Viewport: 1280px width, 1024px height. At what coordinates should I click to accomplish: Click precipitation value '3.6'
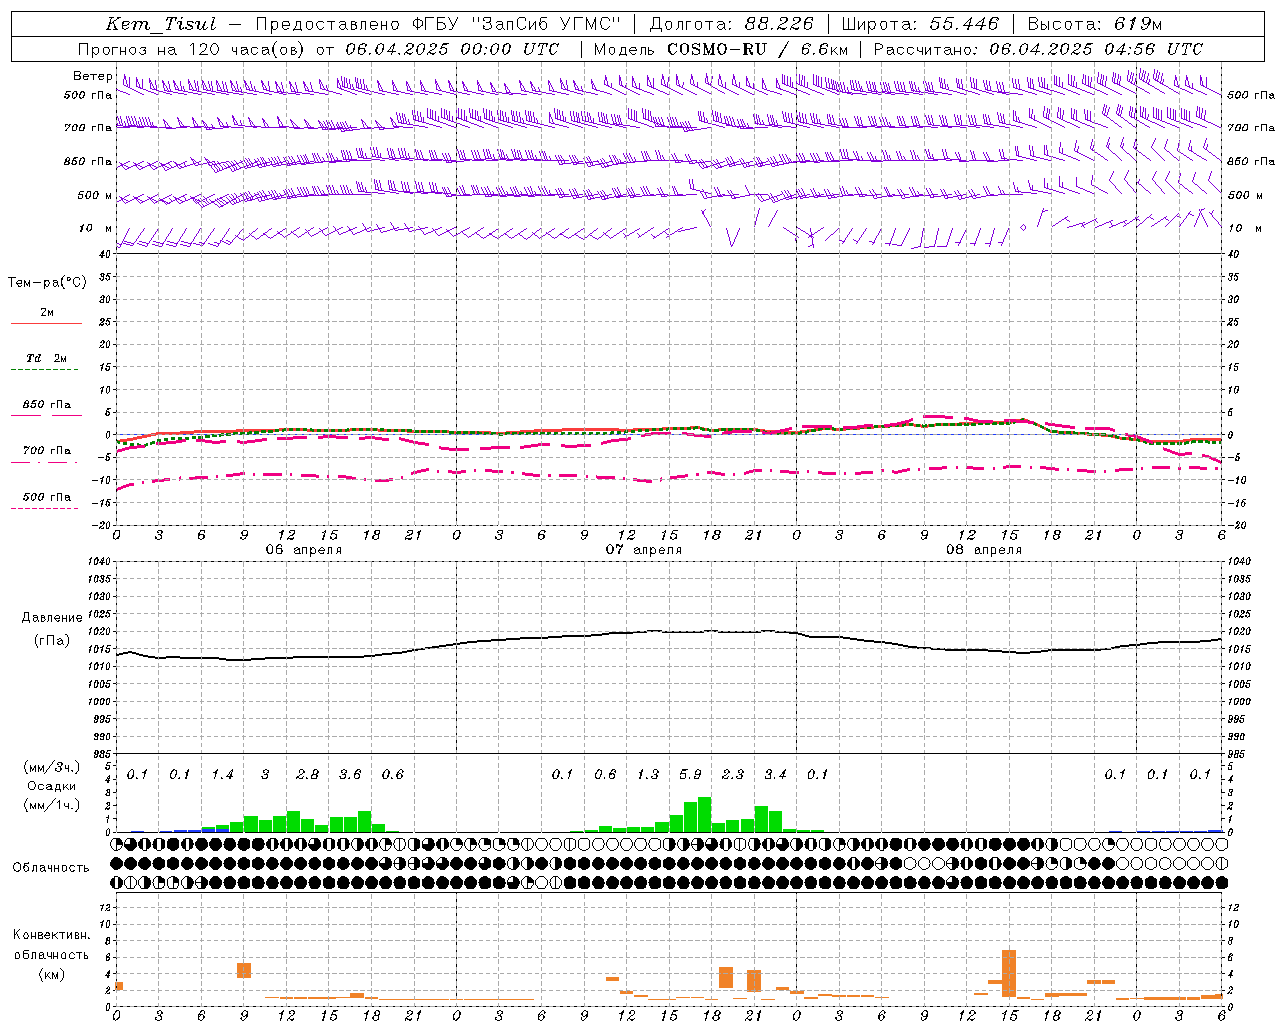pyautogui.click(x=350, y=774)
